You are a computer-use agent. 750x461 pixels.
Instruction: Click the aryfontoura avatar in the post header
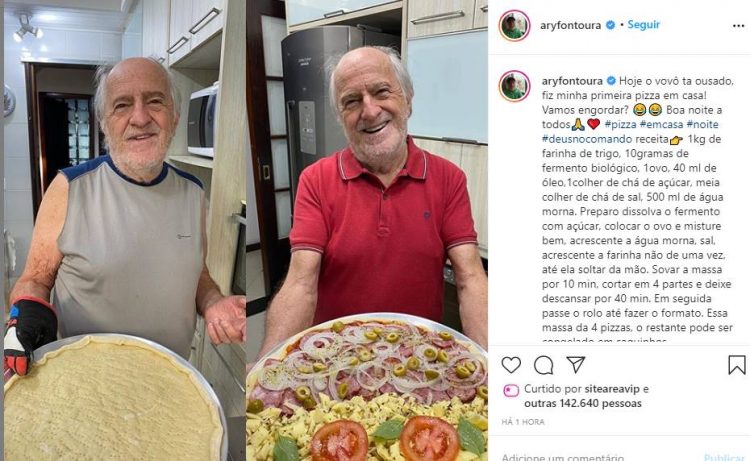[515, 25]
